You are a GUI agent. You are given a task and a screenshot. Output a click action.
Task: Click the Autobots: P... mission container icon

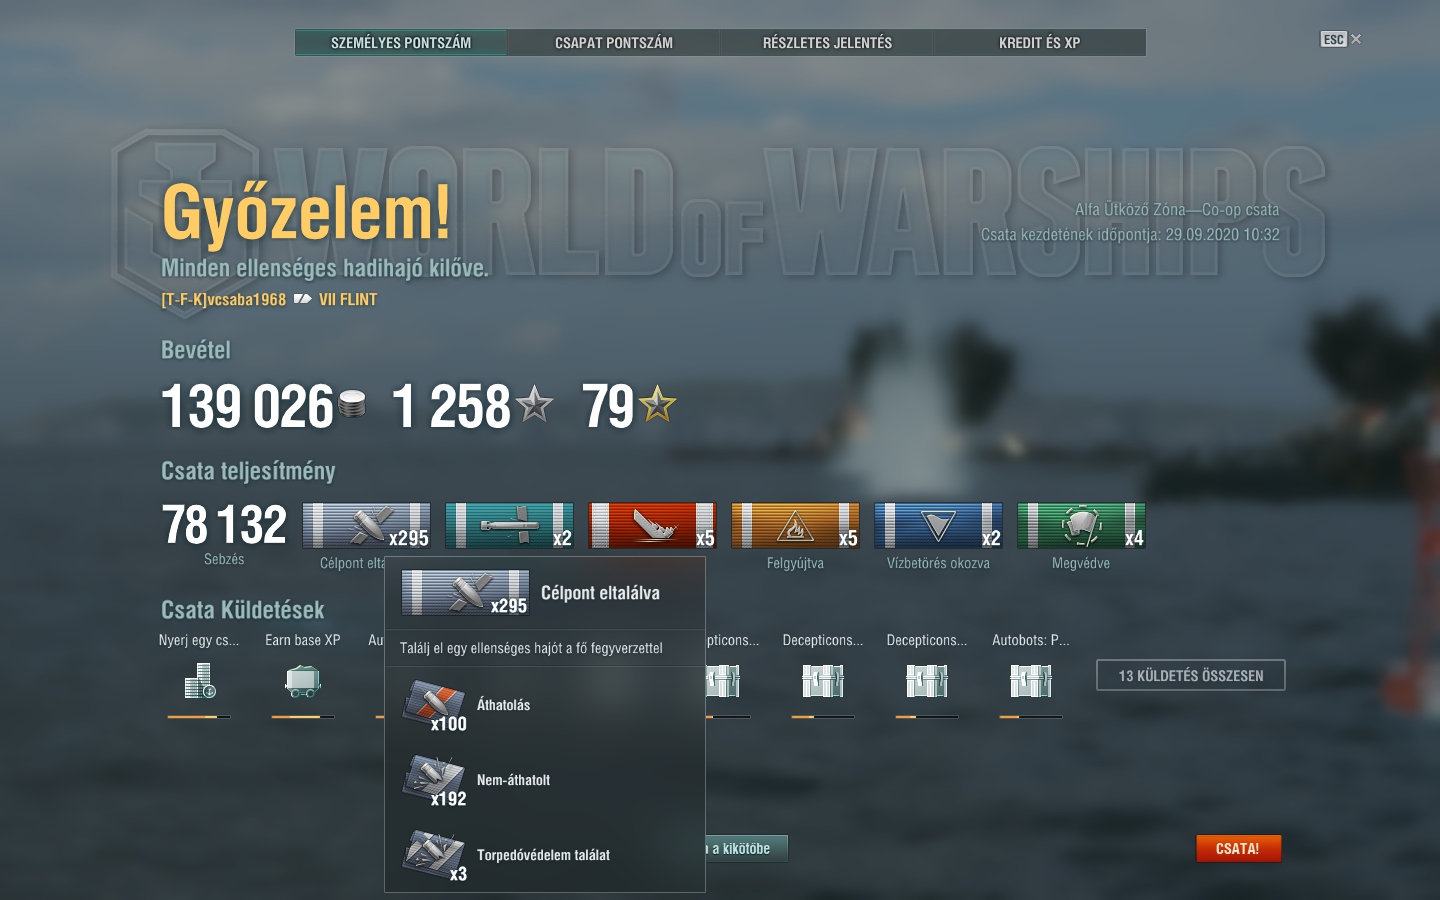pos(1030,681)
